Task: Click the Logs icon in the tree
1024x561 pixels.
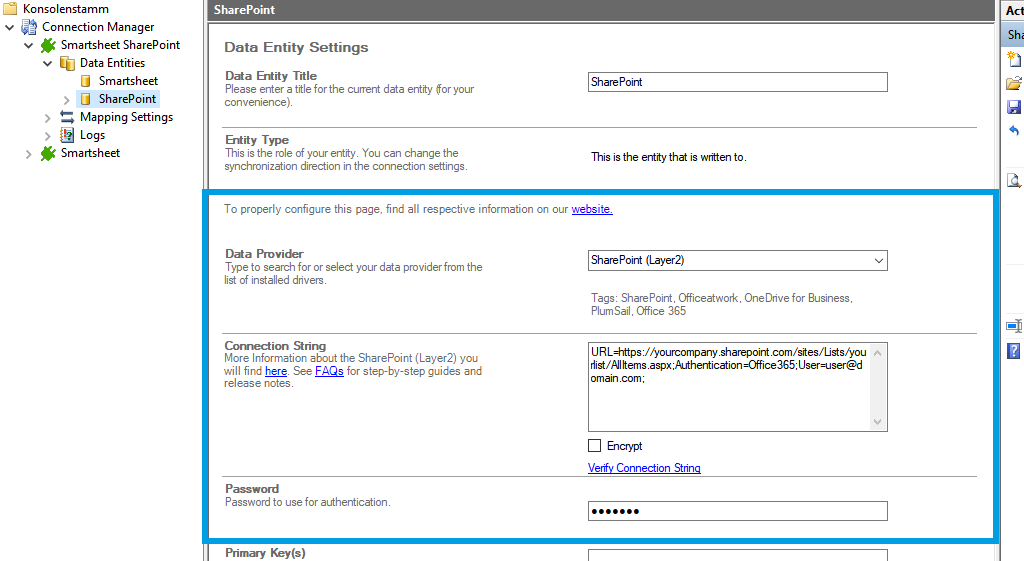Action: pos(67,135)
